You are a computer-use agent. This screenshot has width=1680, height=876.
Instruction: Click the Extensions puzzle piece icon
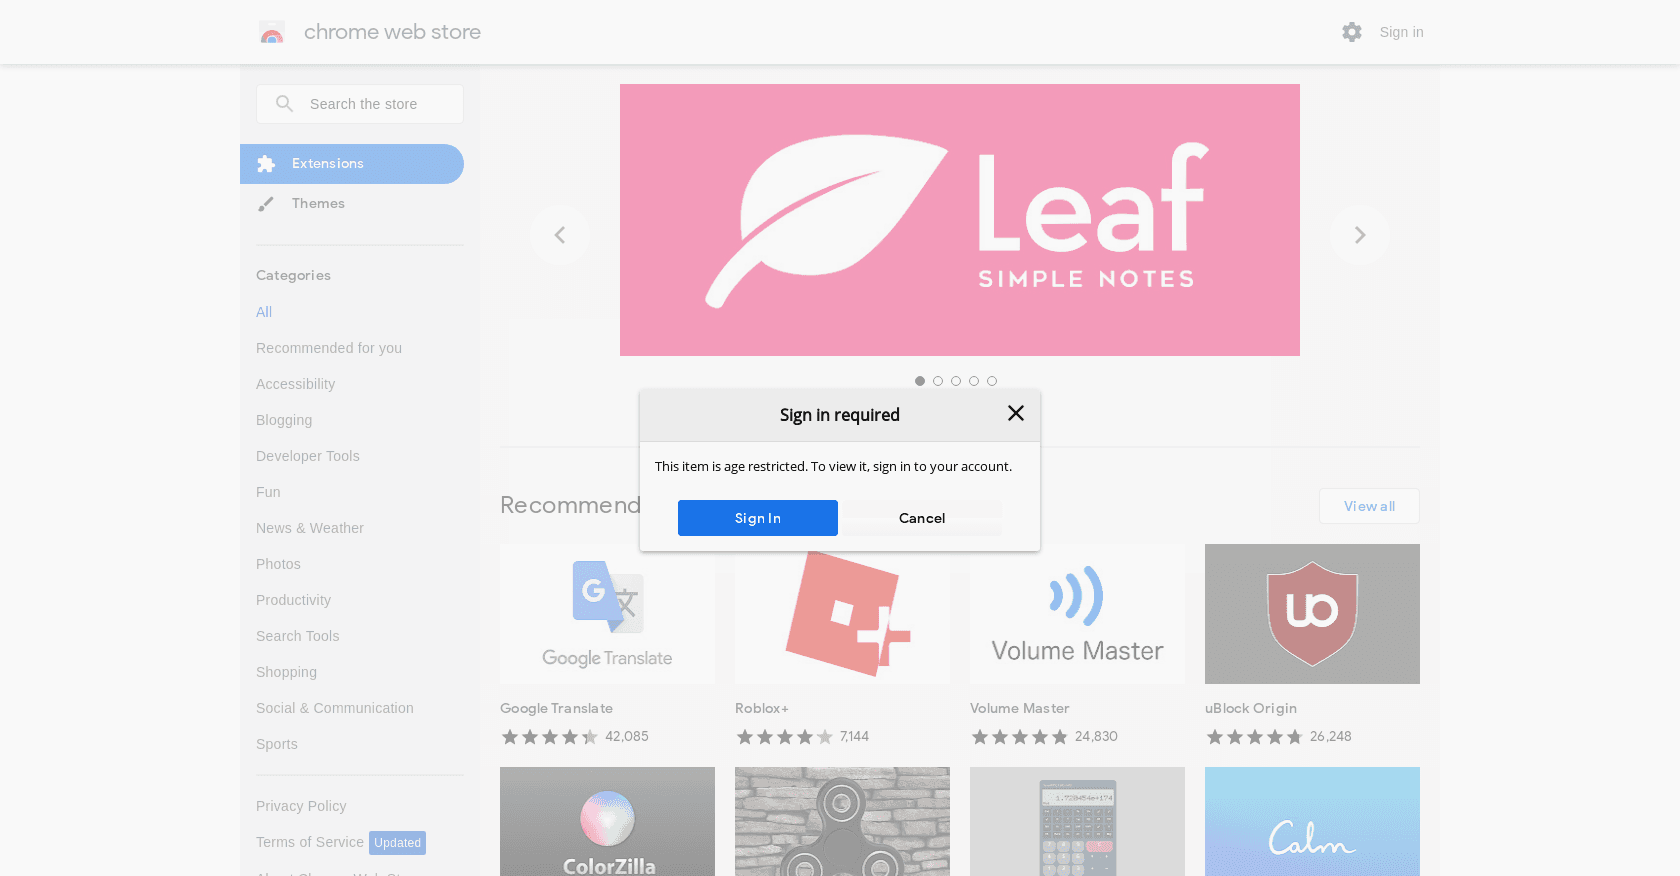coord(266,164)
